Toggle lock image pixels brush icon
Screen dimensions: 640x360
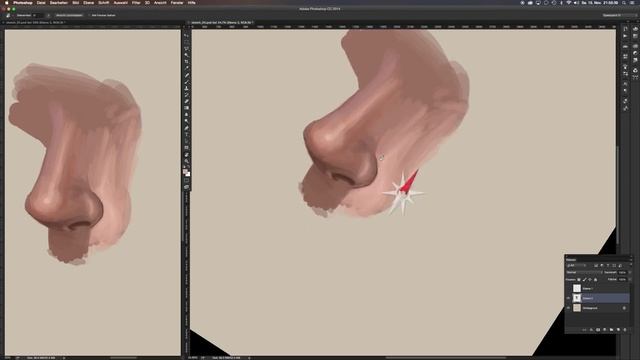click(x=584, y=280)
